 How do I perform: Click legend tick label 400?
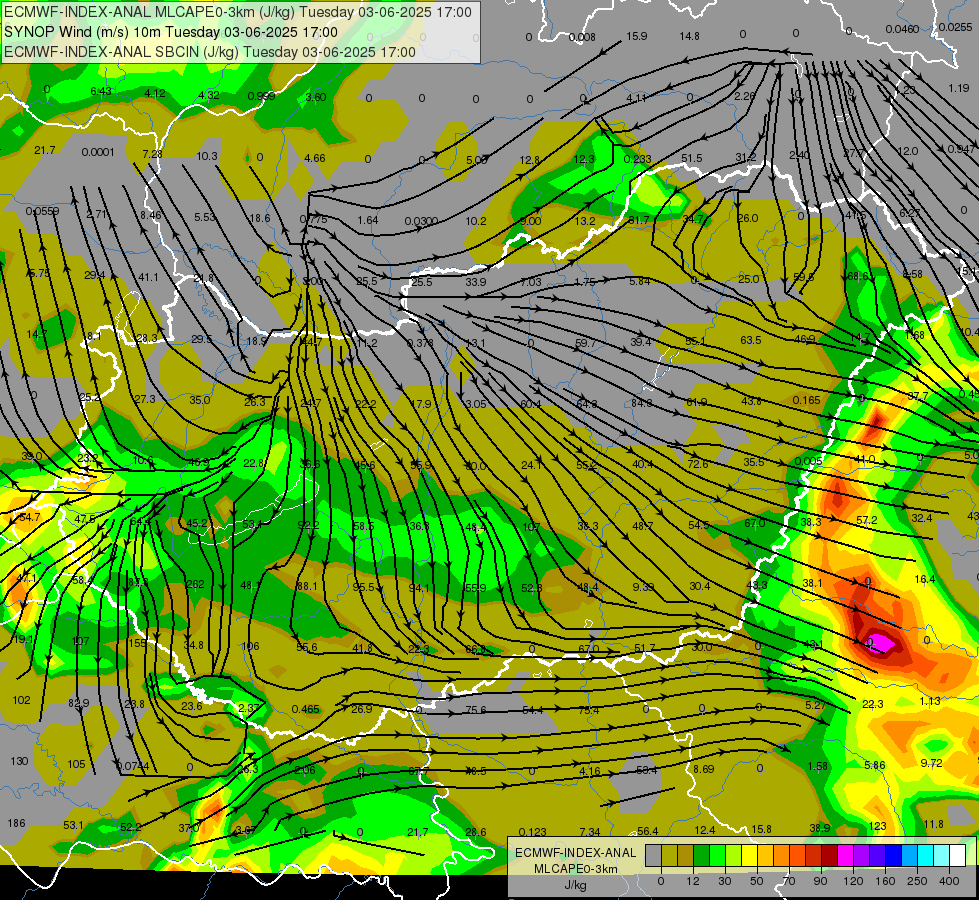click(x=949, y=881)
